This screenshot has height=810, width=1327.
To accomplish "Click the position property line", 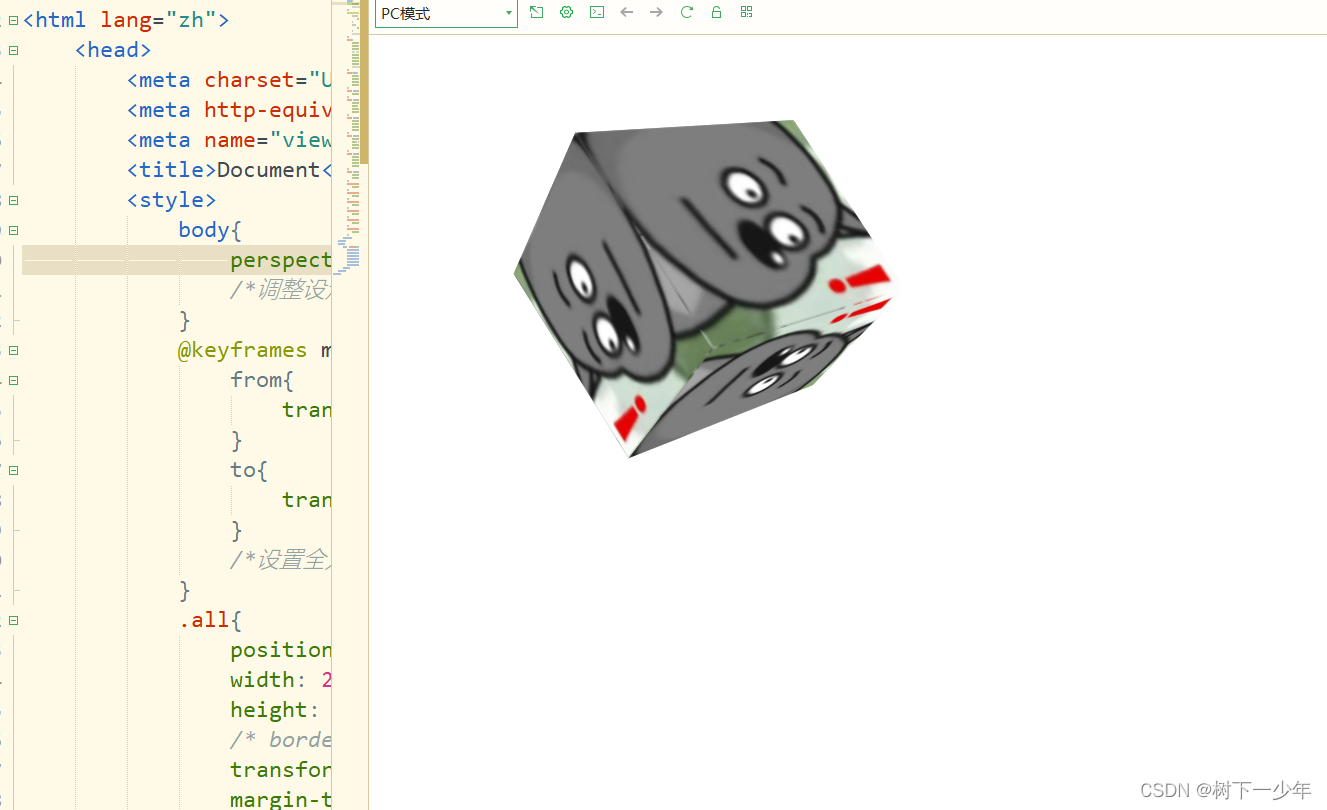I will pos(281,650).
